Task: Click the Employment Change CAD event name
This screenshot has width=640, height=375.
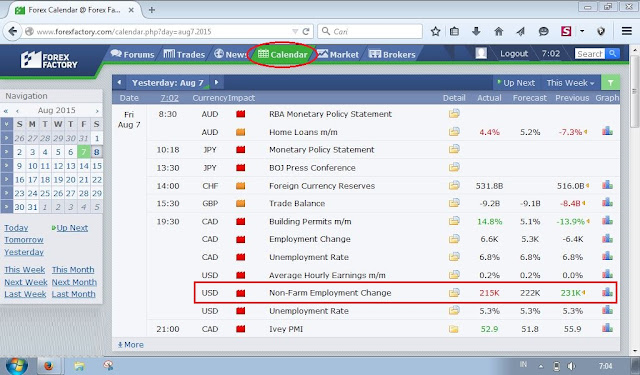Action: click(309, 239)
